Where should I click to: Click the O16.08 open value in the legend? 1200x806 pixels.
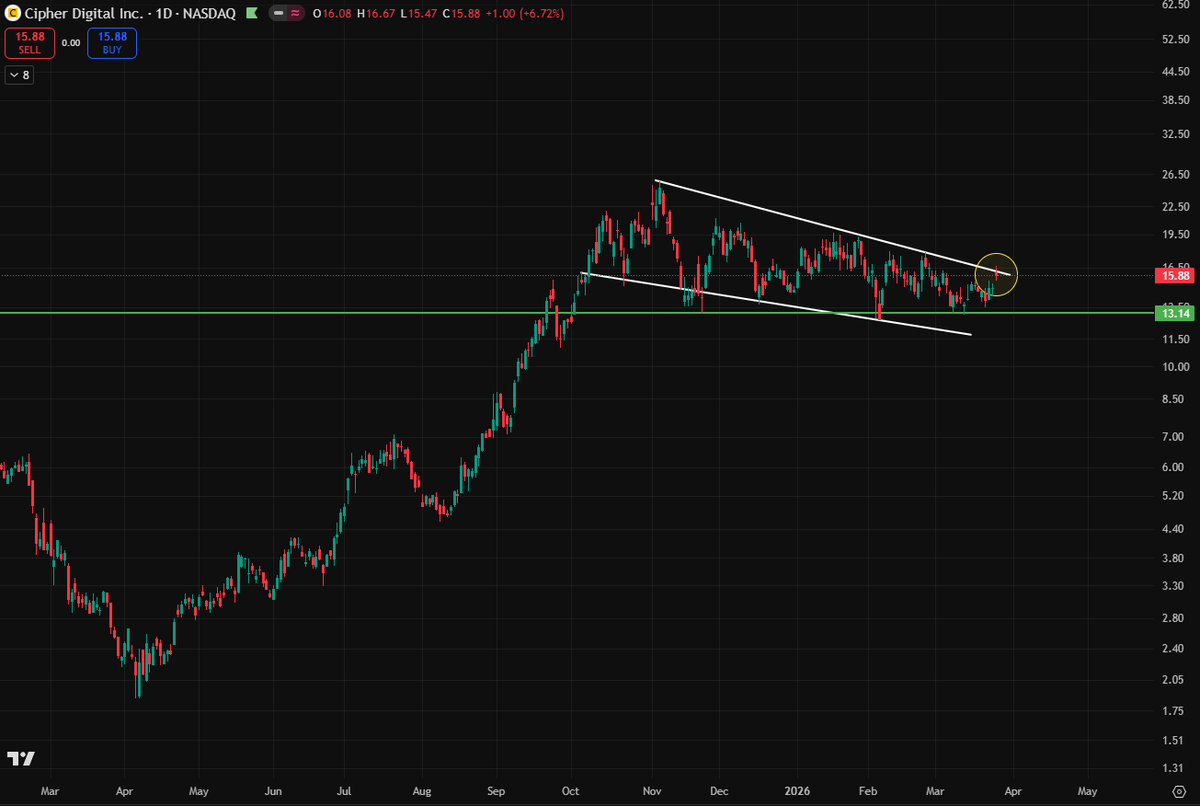[x=331, y=14]
